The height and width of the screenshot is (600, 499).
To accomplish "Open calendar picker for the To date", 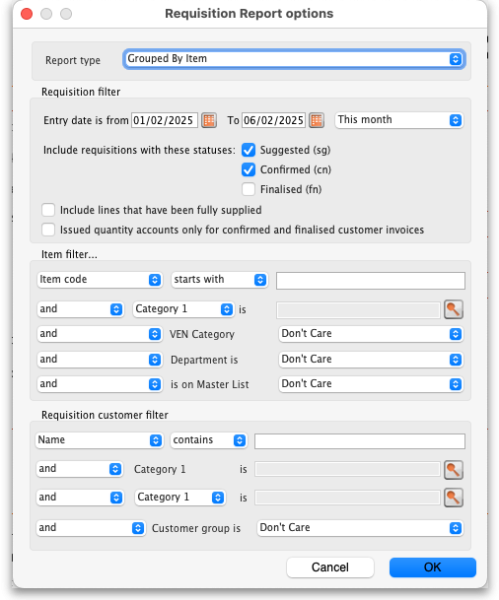I will pos(316,120).
